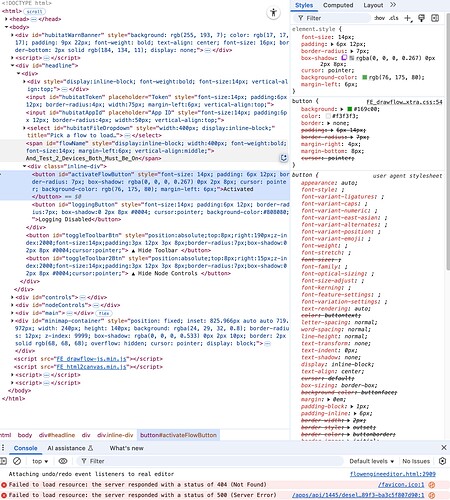450x500 pixels.
Task: Open the top execution context dropdown
Action: pos(40,461)
